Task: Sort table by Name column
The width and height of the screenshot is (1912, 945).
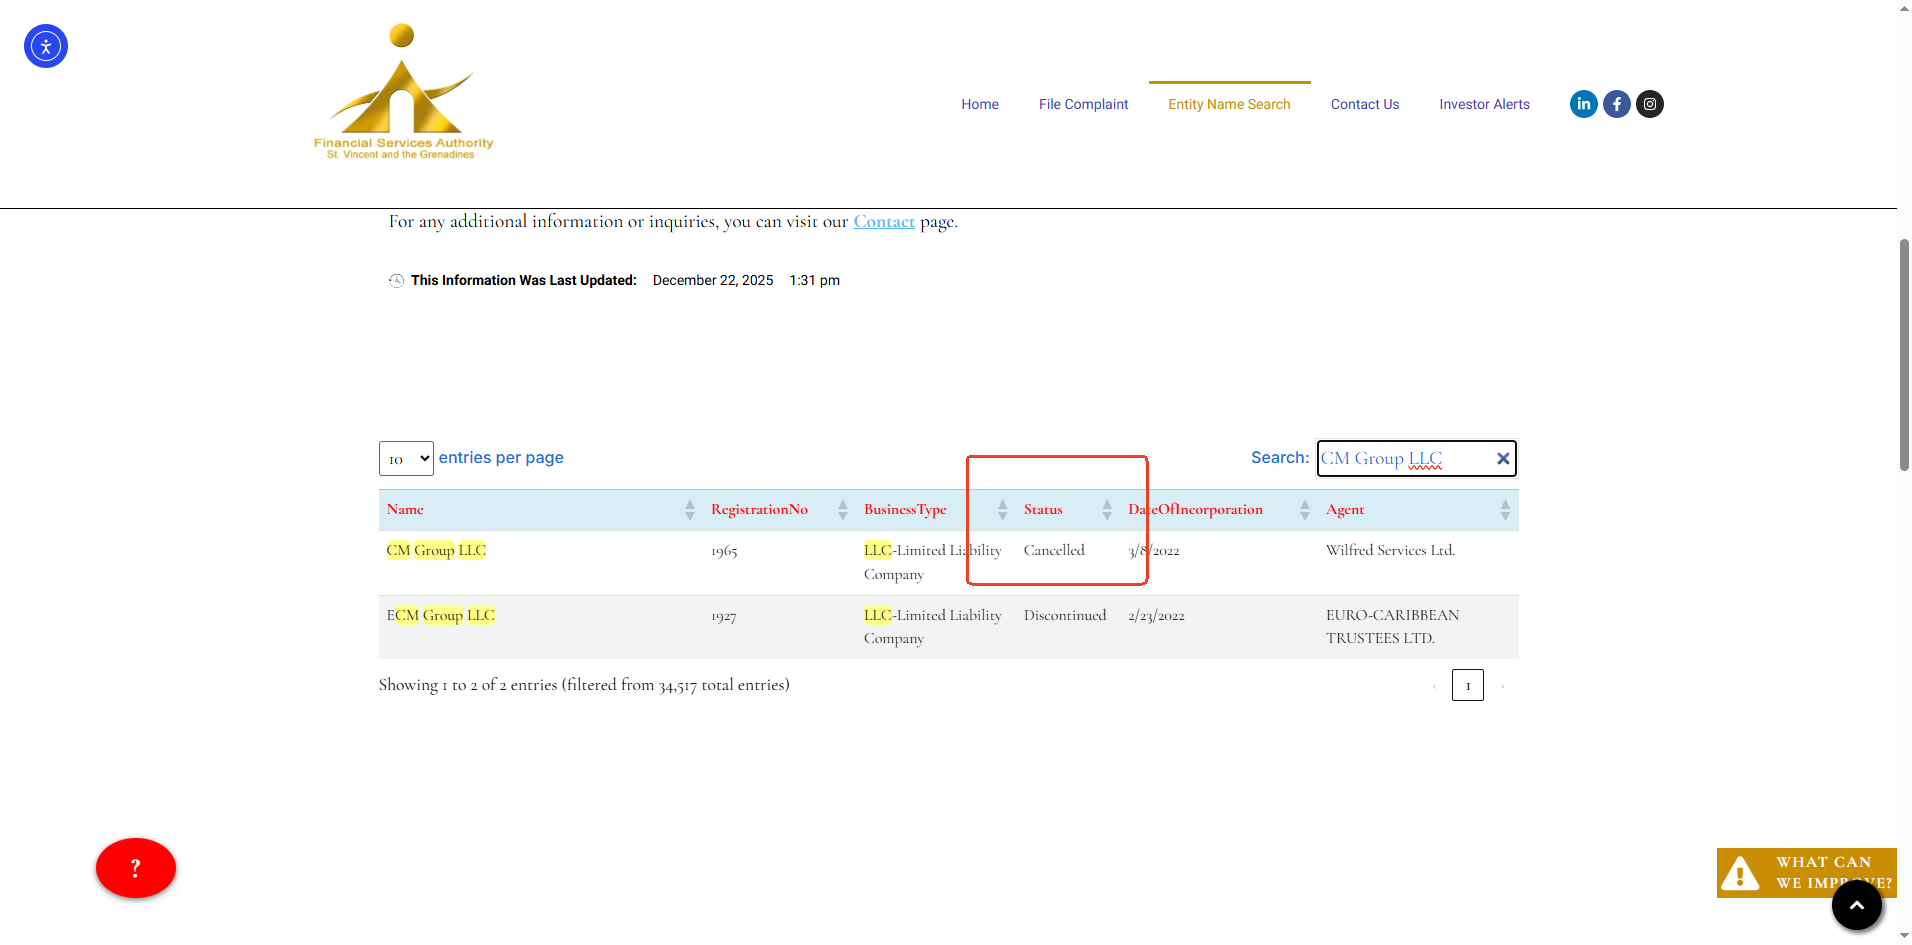Action: point(405,510)
